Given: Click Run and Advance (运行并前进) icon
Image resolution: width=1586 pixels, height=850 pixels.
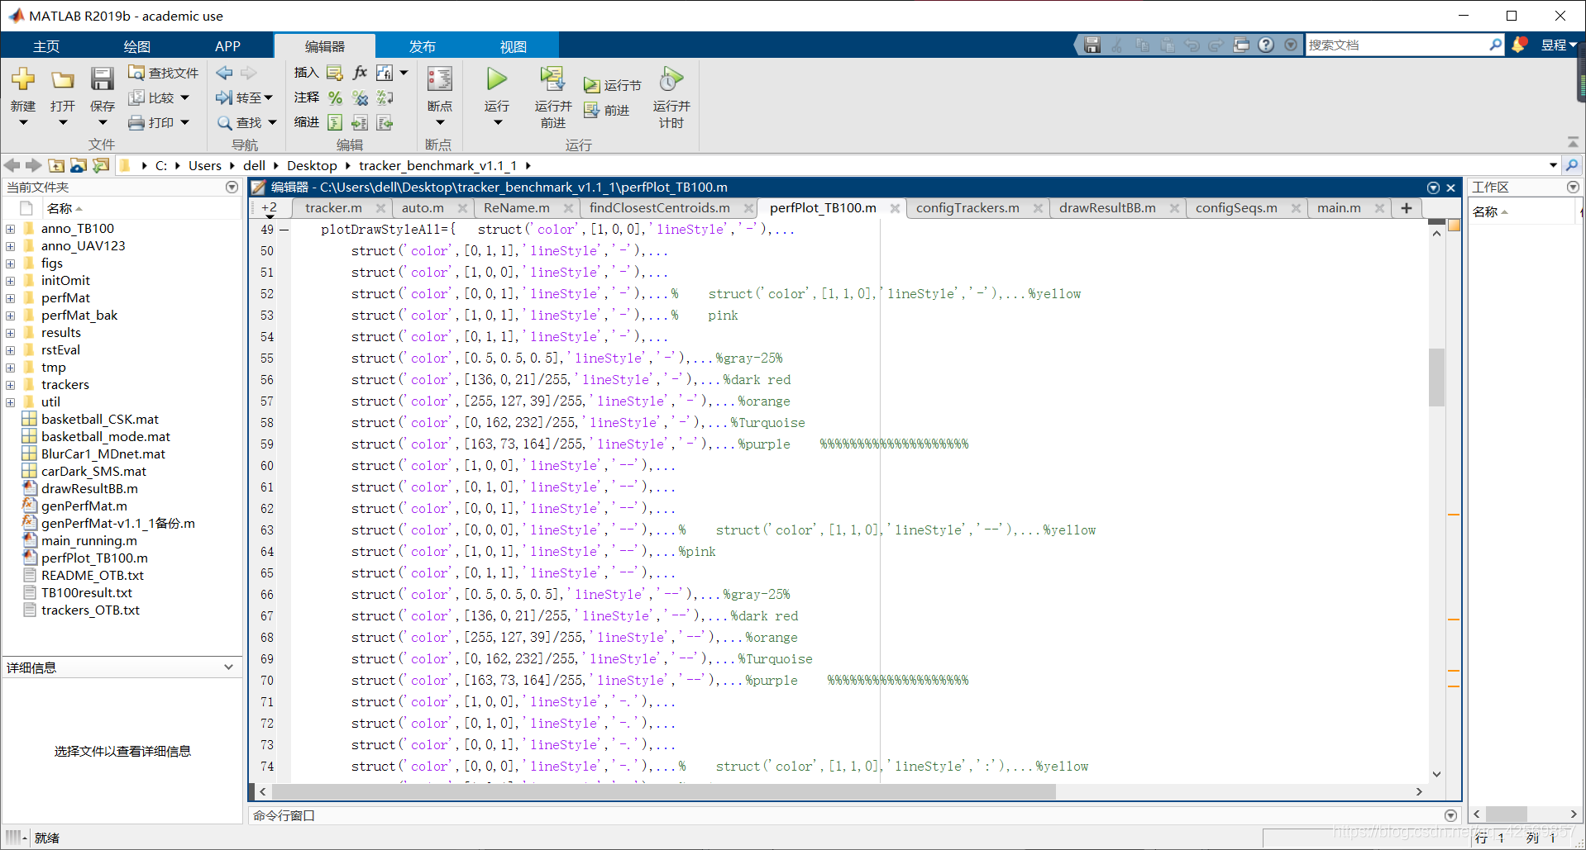Looking at the screenshot, I should [x=552, y=79].
